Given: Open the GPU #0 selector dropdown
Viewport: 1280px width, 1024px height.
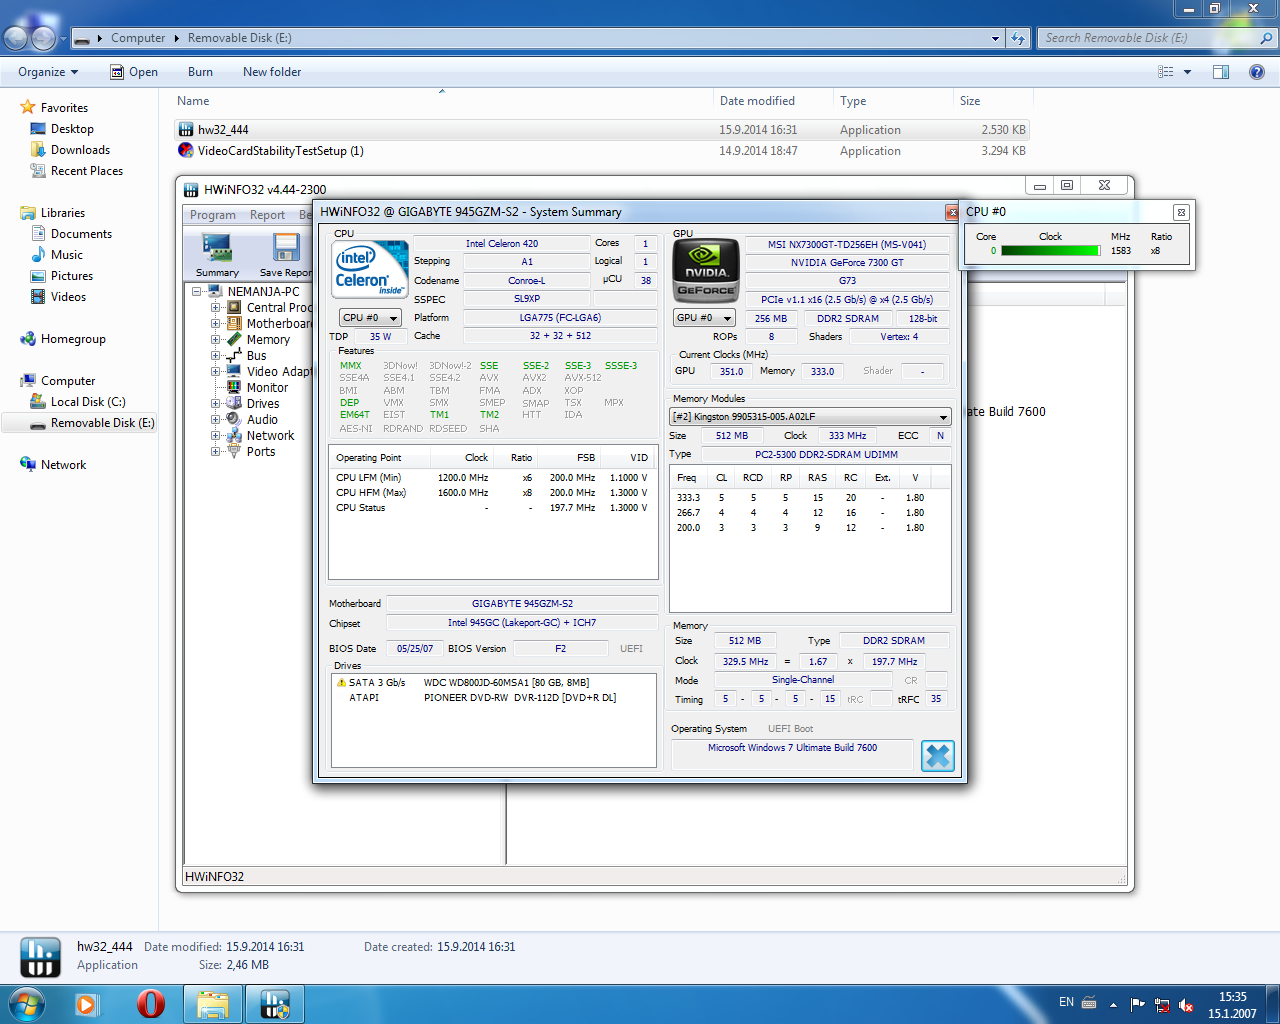Looking at the screenshot, I should [x=704, y=318].
